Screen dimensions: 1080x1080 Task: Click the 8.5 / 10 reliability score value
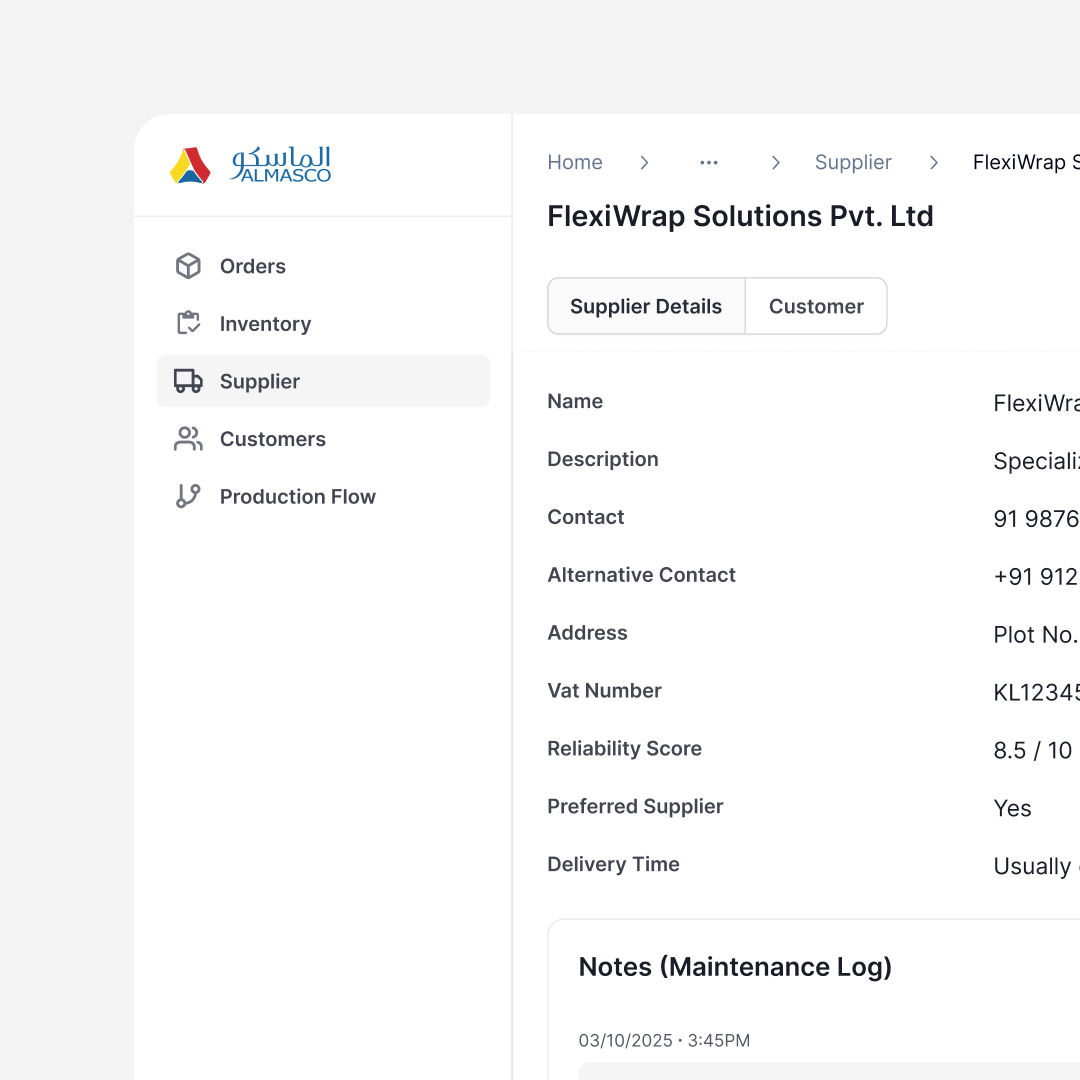1032,750
